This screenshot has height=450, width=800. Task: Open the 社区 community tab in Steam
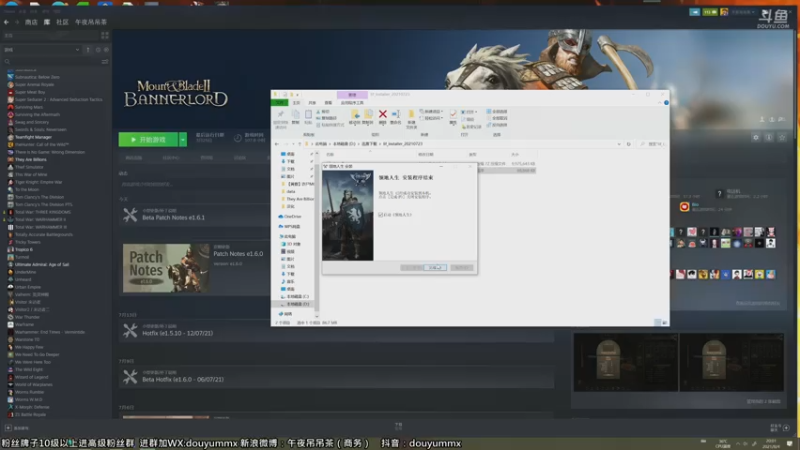click(62, 22)
